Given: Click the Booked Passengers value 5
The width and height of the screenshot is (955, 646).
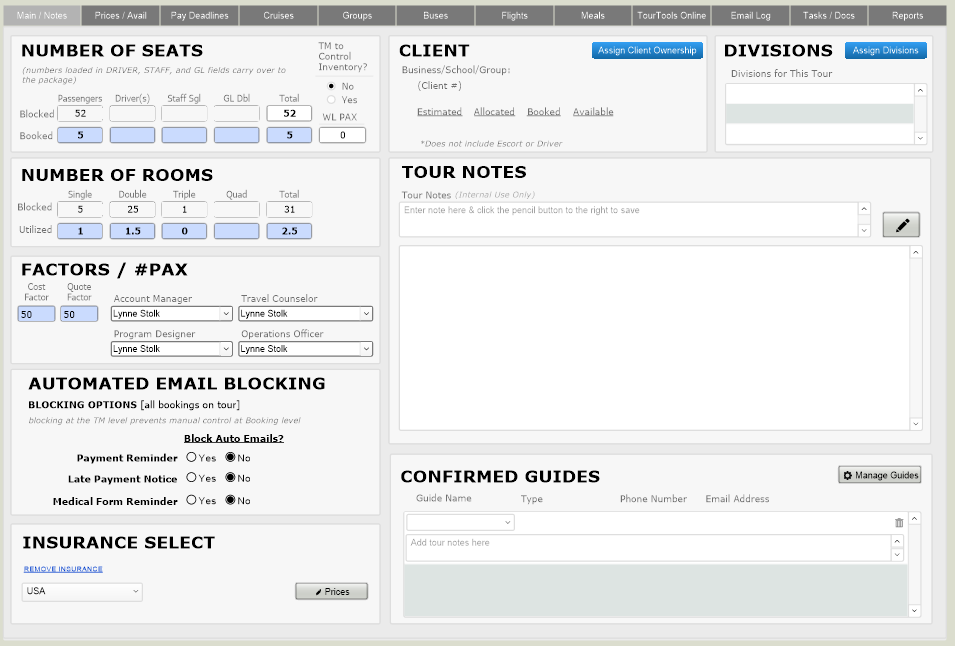Looking at the screenshot, I should [x=80, y=135].
